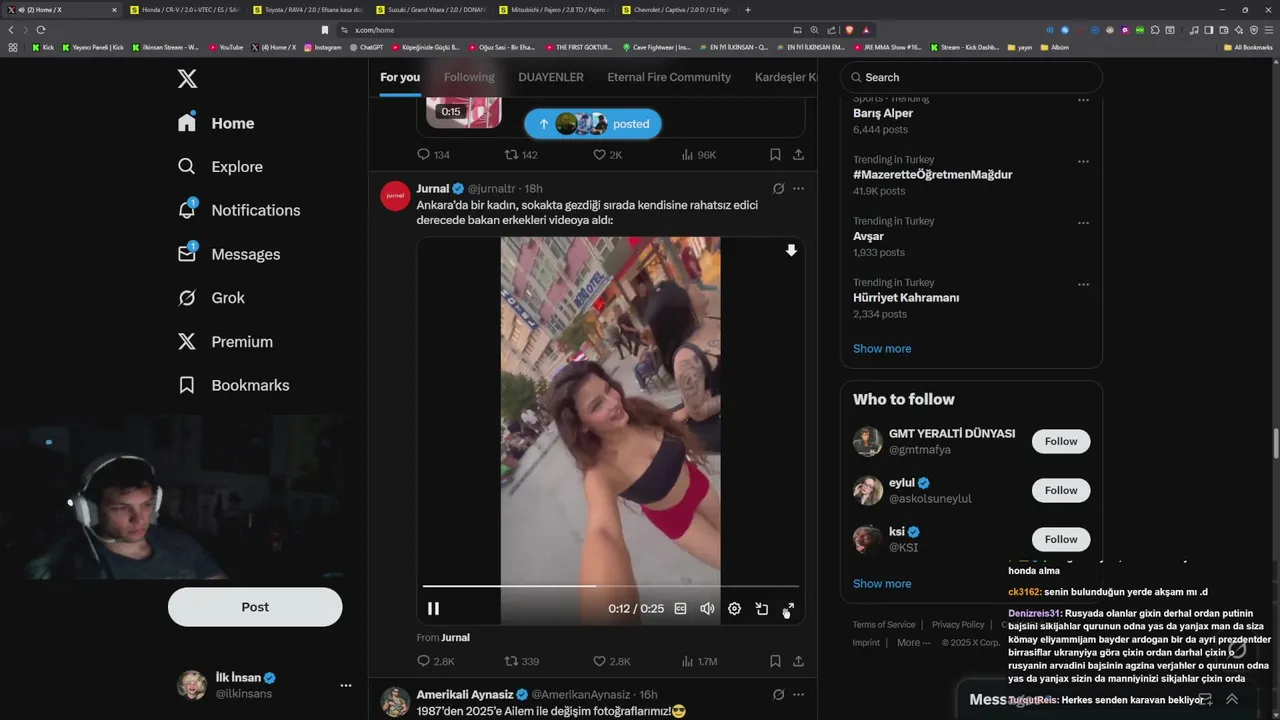The width and height of the screenshot is (1280, 720).
Task: Toggle captions on the video
Action: click(x=681, y=608)
